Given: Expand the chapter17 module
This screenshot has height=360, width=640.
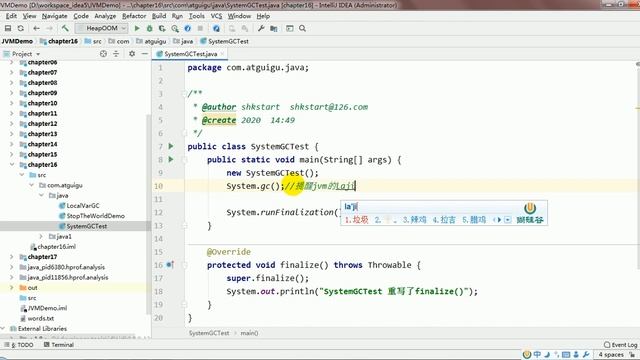Looking at the screenshot, I should [x=11, y=257].
